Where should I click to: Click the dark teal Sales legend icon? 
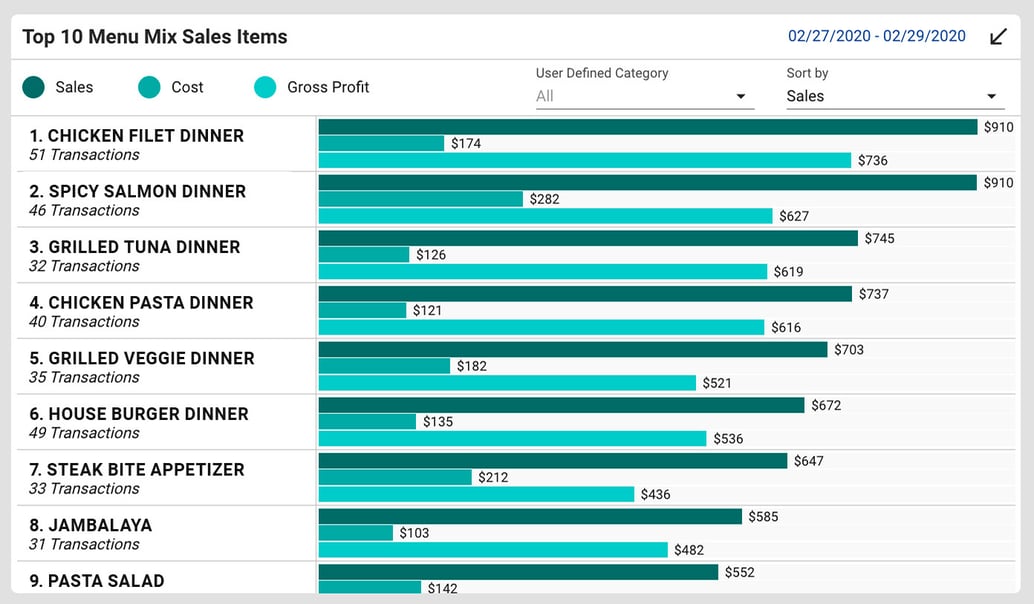point(32,87)
